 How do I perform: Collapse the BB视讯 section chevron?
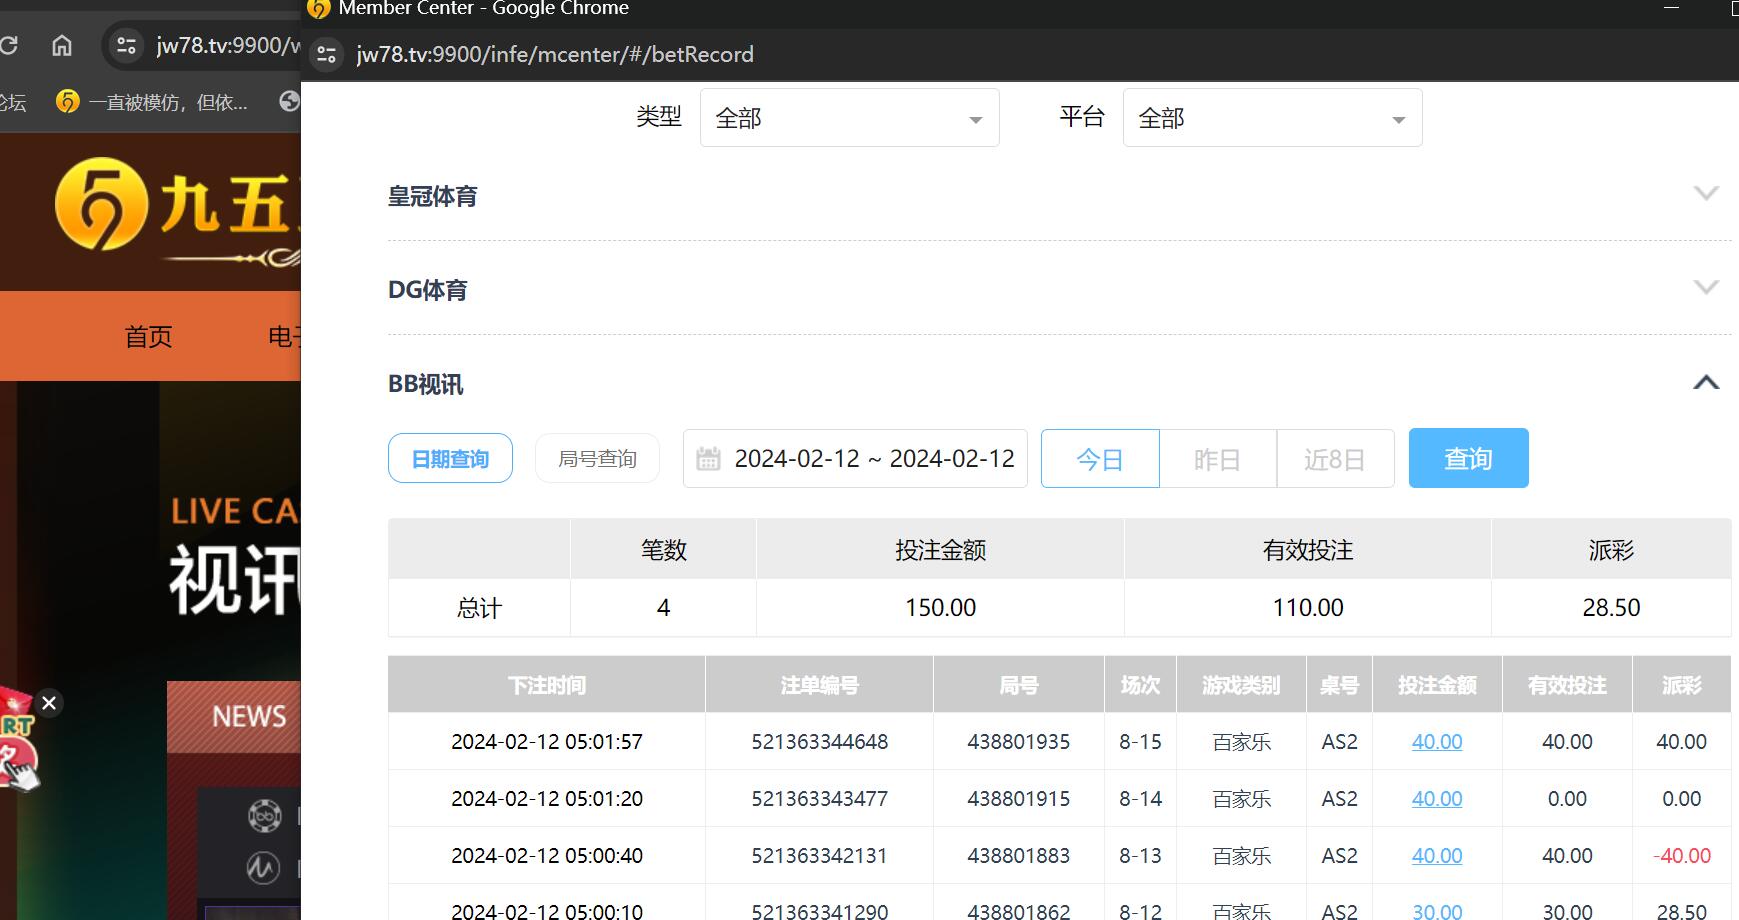[x=1706, y=382]
